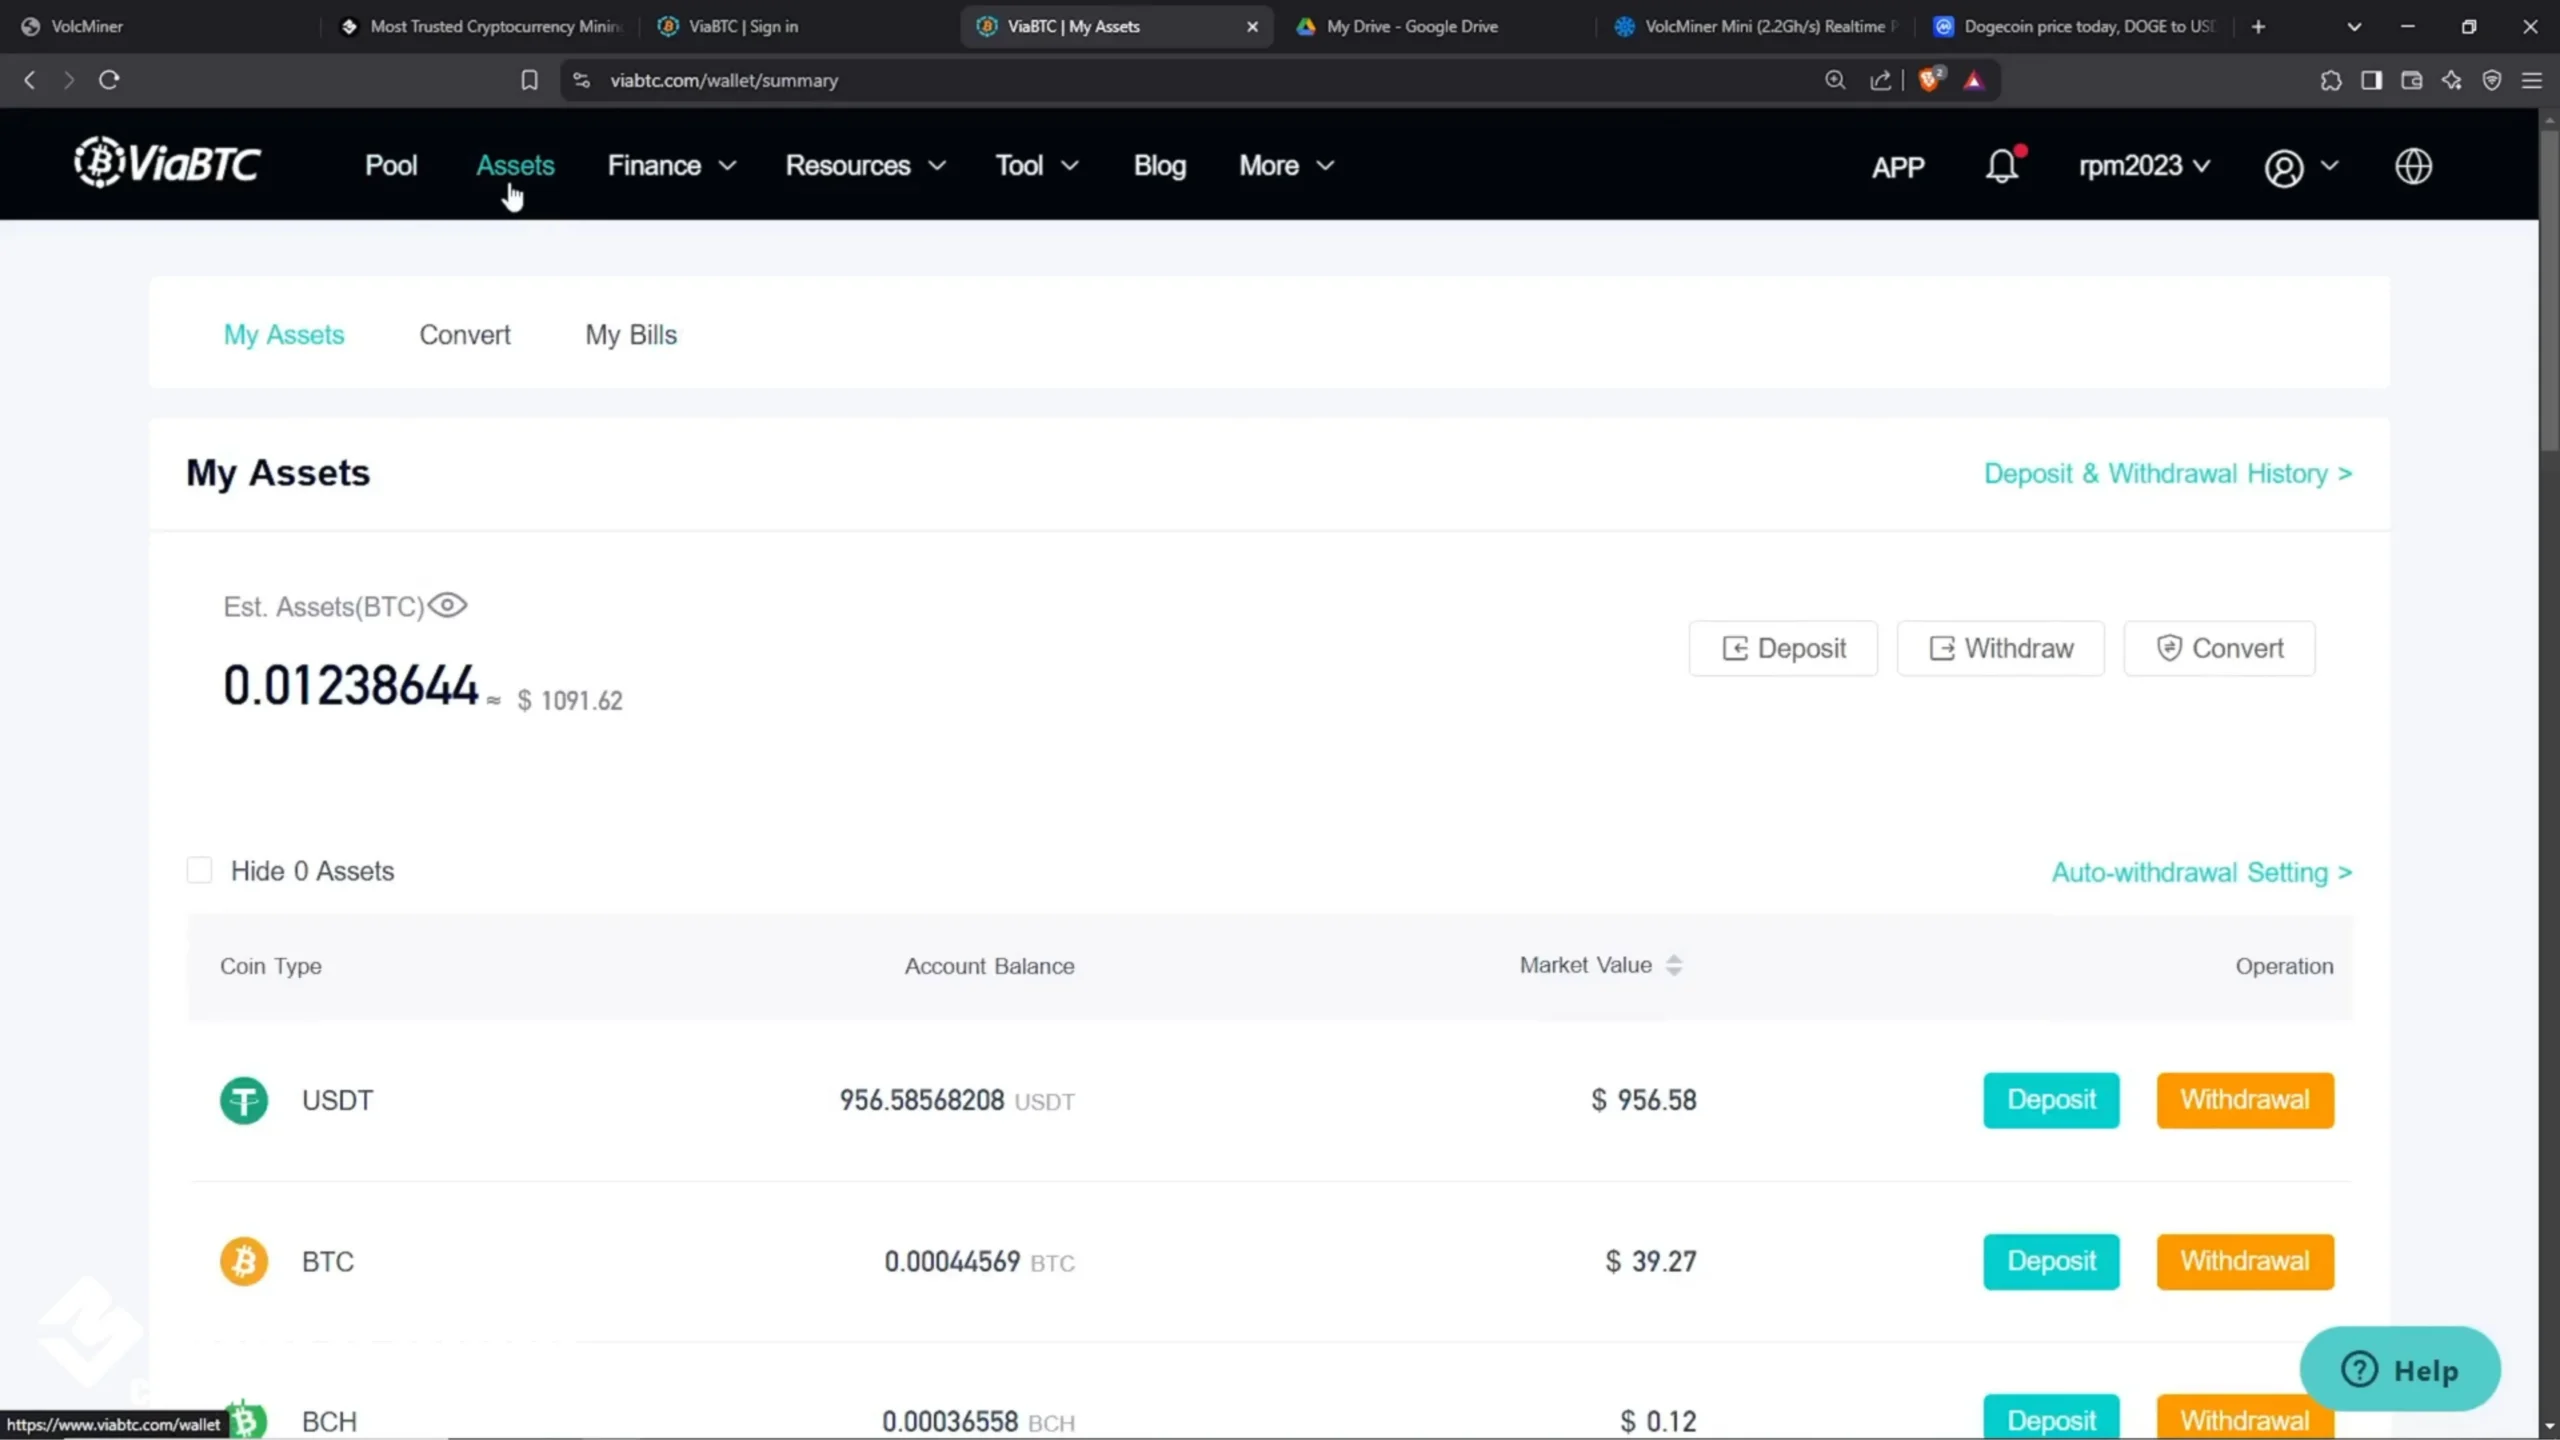This screenshot has width=2560, height=1440.
Task: Open the Pool menu item
Action: click(391, 165)
